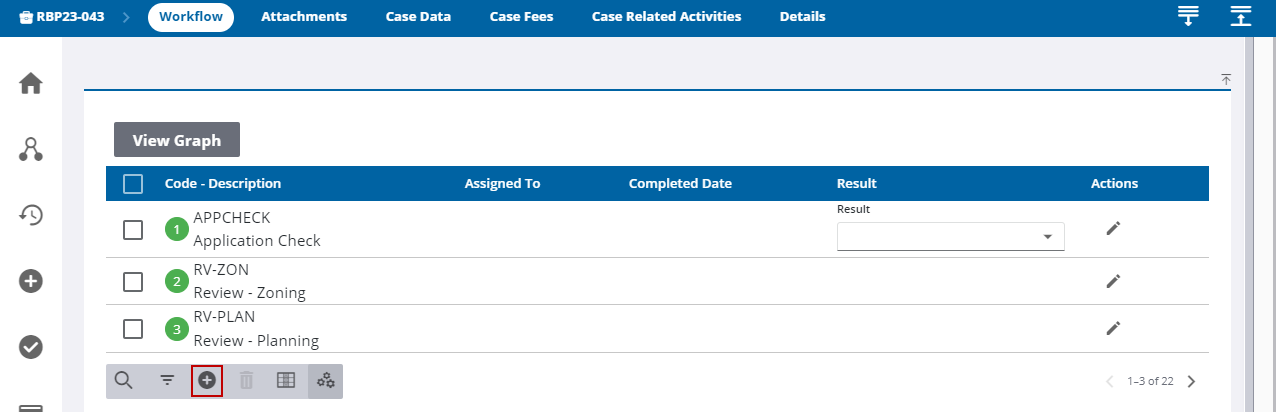
Task: Click the workflow settings gears icon
Action: tap(326, 380)
